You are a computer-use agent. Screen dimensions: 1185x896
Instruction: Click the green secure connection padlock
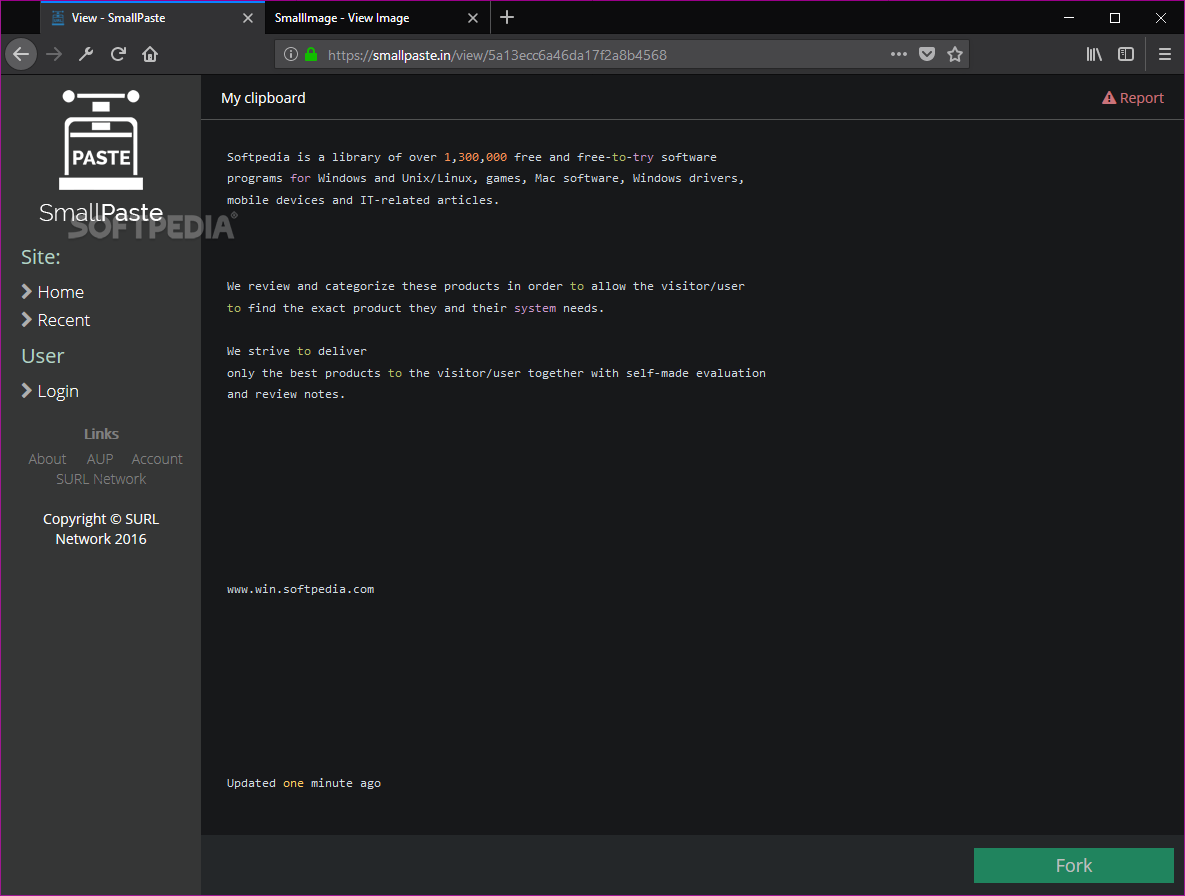(x=311, y=54)
